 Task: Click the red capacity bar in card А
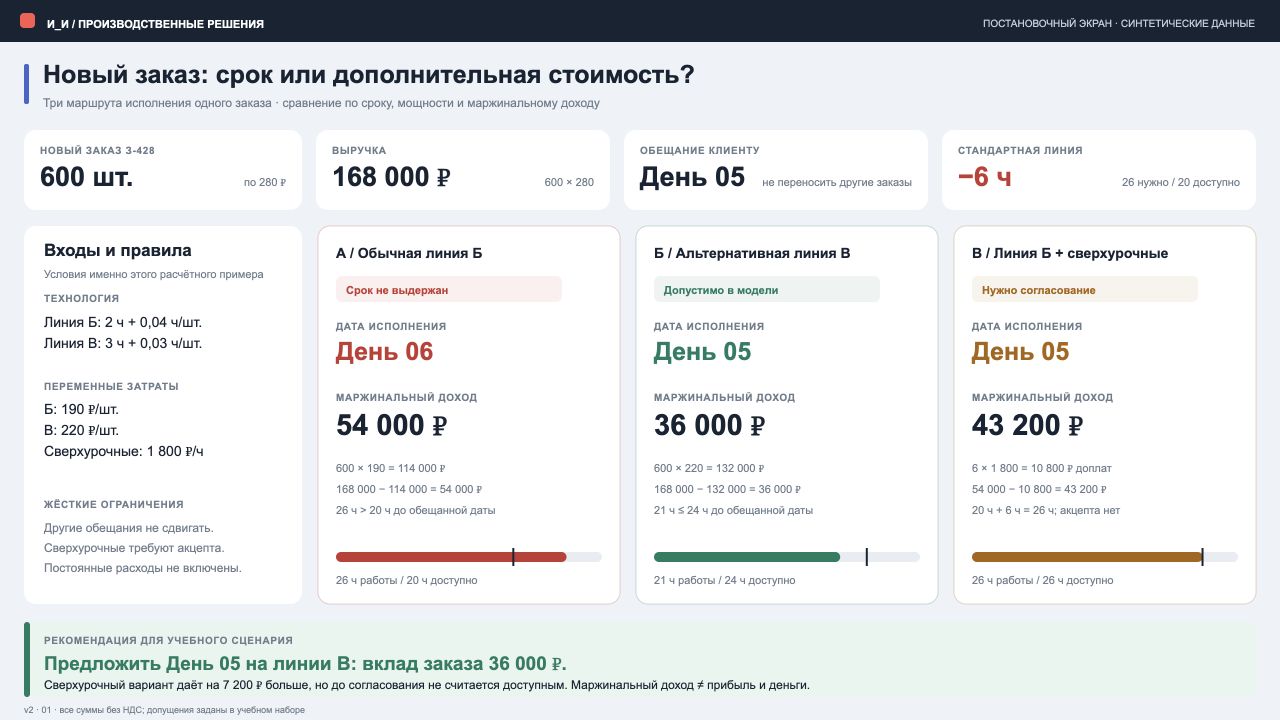click(x=451, y=557)
